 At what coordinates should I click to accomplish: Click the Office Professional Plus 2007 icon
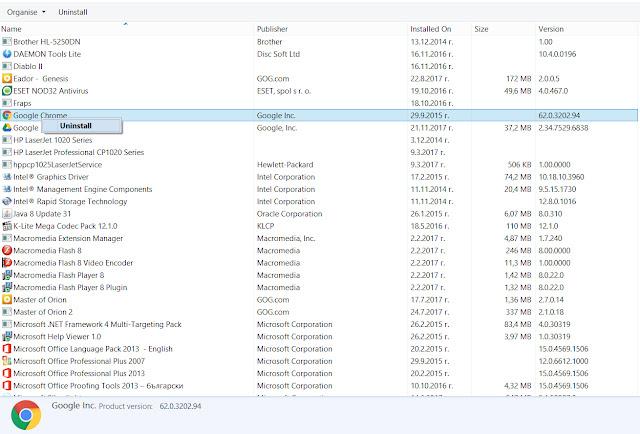pyautogui.click(x=7, y=361)
